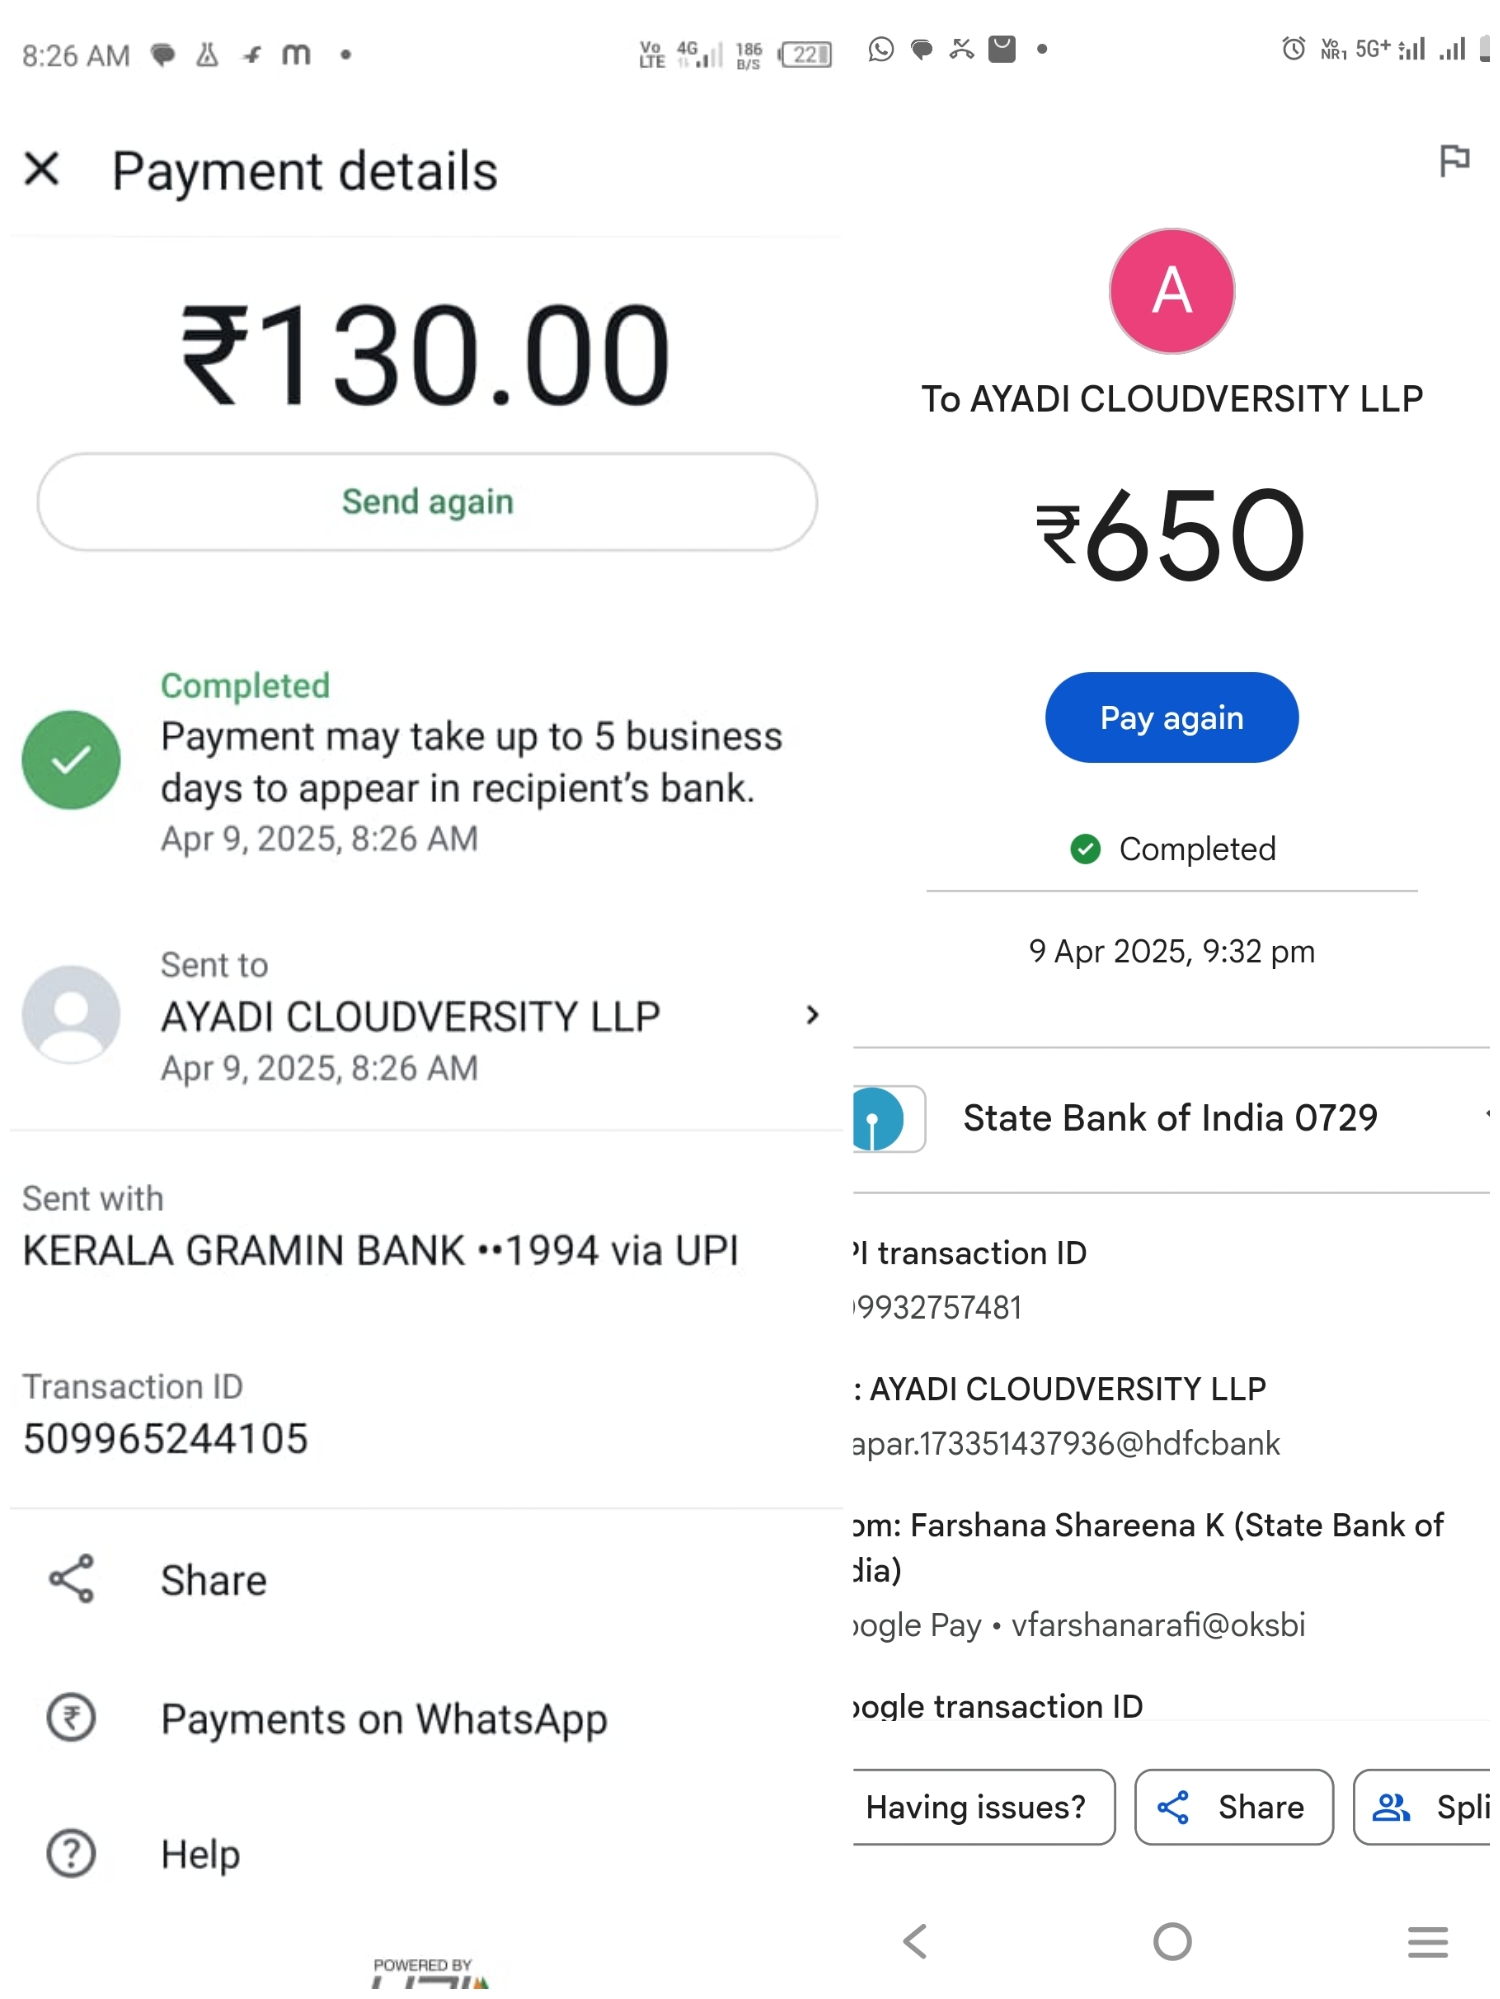Tap the report flag icon
Screen dimensions: 1500x1999
point(1453,160)
